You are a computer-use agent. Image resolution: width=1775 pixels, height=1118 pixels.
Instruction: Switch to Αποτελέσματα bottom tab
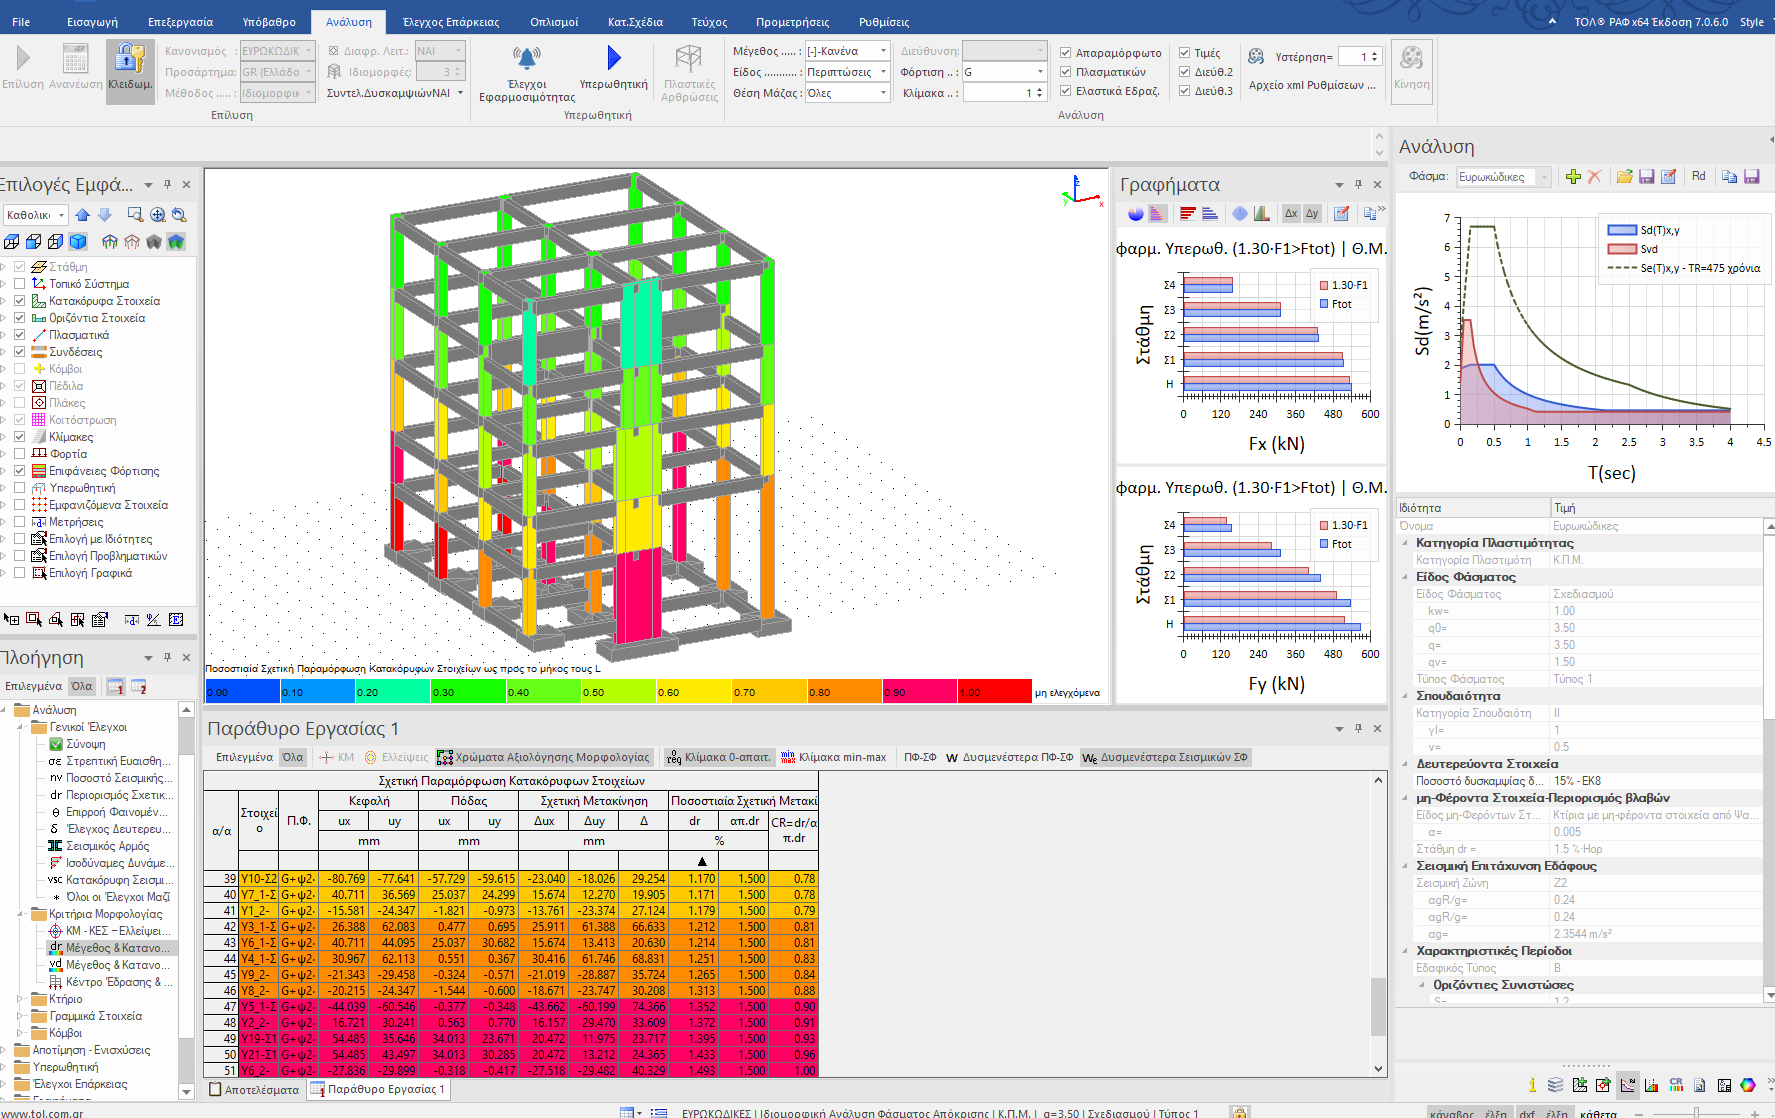pyautogui.click(x=254, y=1090)
